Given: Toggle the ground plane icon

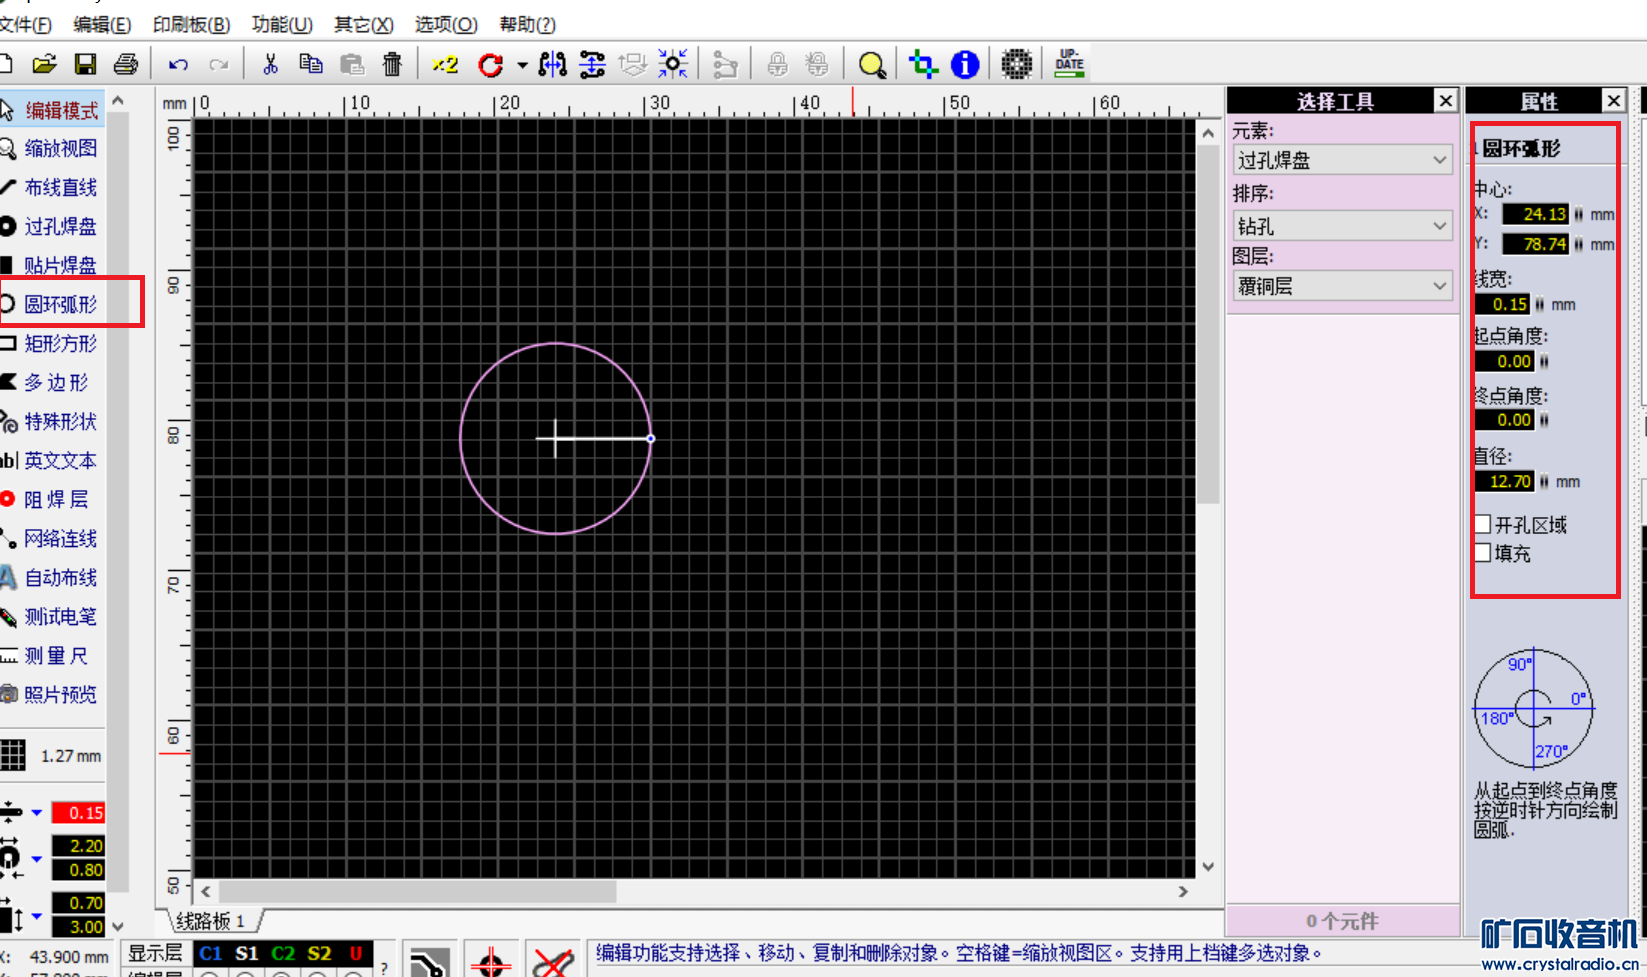Looking at the screenshot, I should click(1017, 65).
